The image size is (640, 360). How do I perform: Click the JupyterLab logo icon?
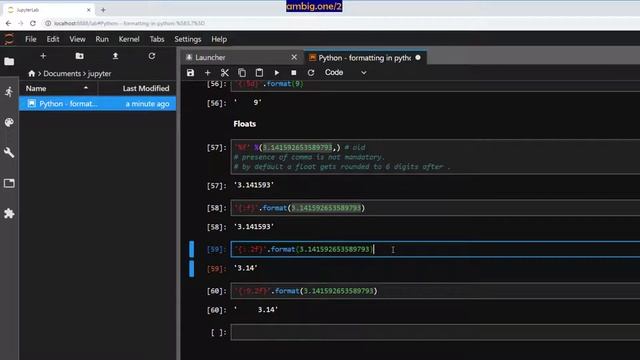tap(9, 39)
